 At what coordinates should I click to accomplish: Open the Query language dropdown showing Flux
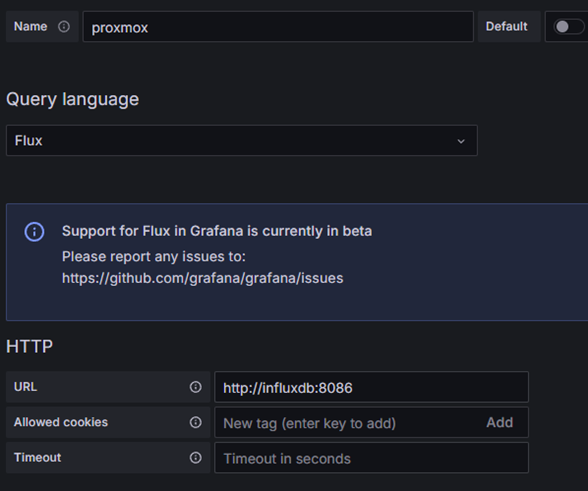242,141
